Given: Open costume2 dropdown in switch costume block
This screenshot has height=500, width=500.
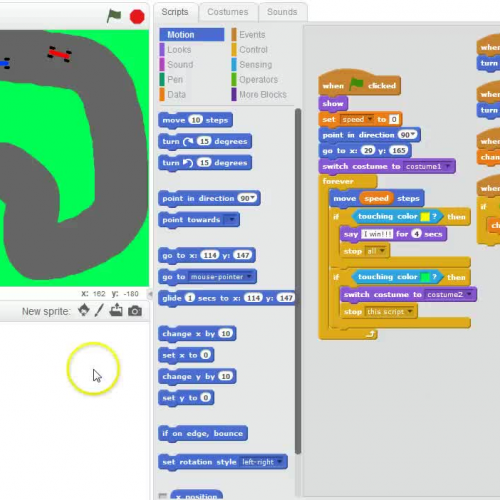Looking at the screenshot, I should 469,294.
